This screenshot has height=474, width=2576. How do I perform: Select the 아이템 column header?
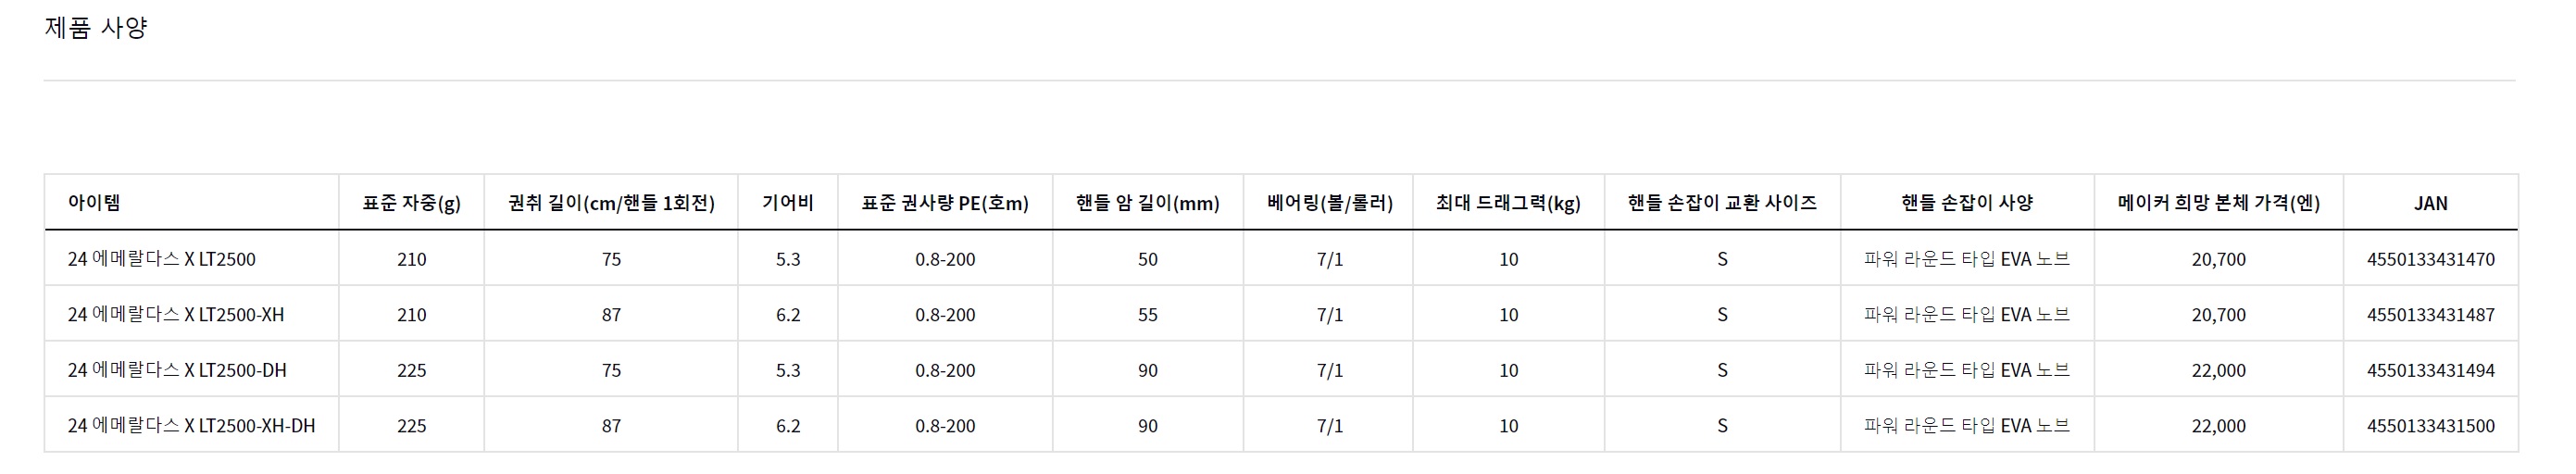(94, 202)
